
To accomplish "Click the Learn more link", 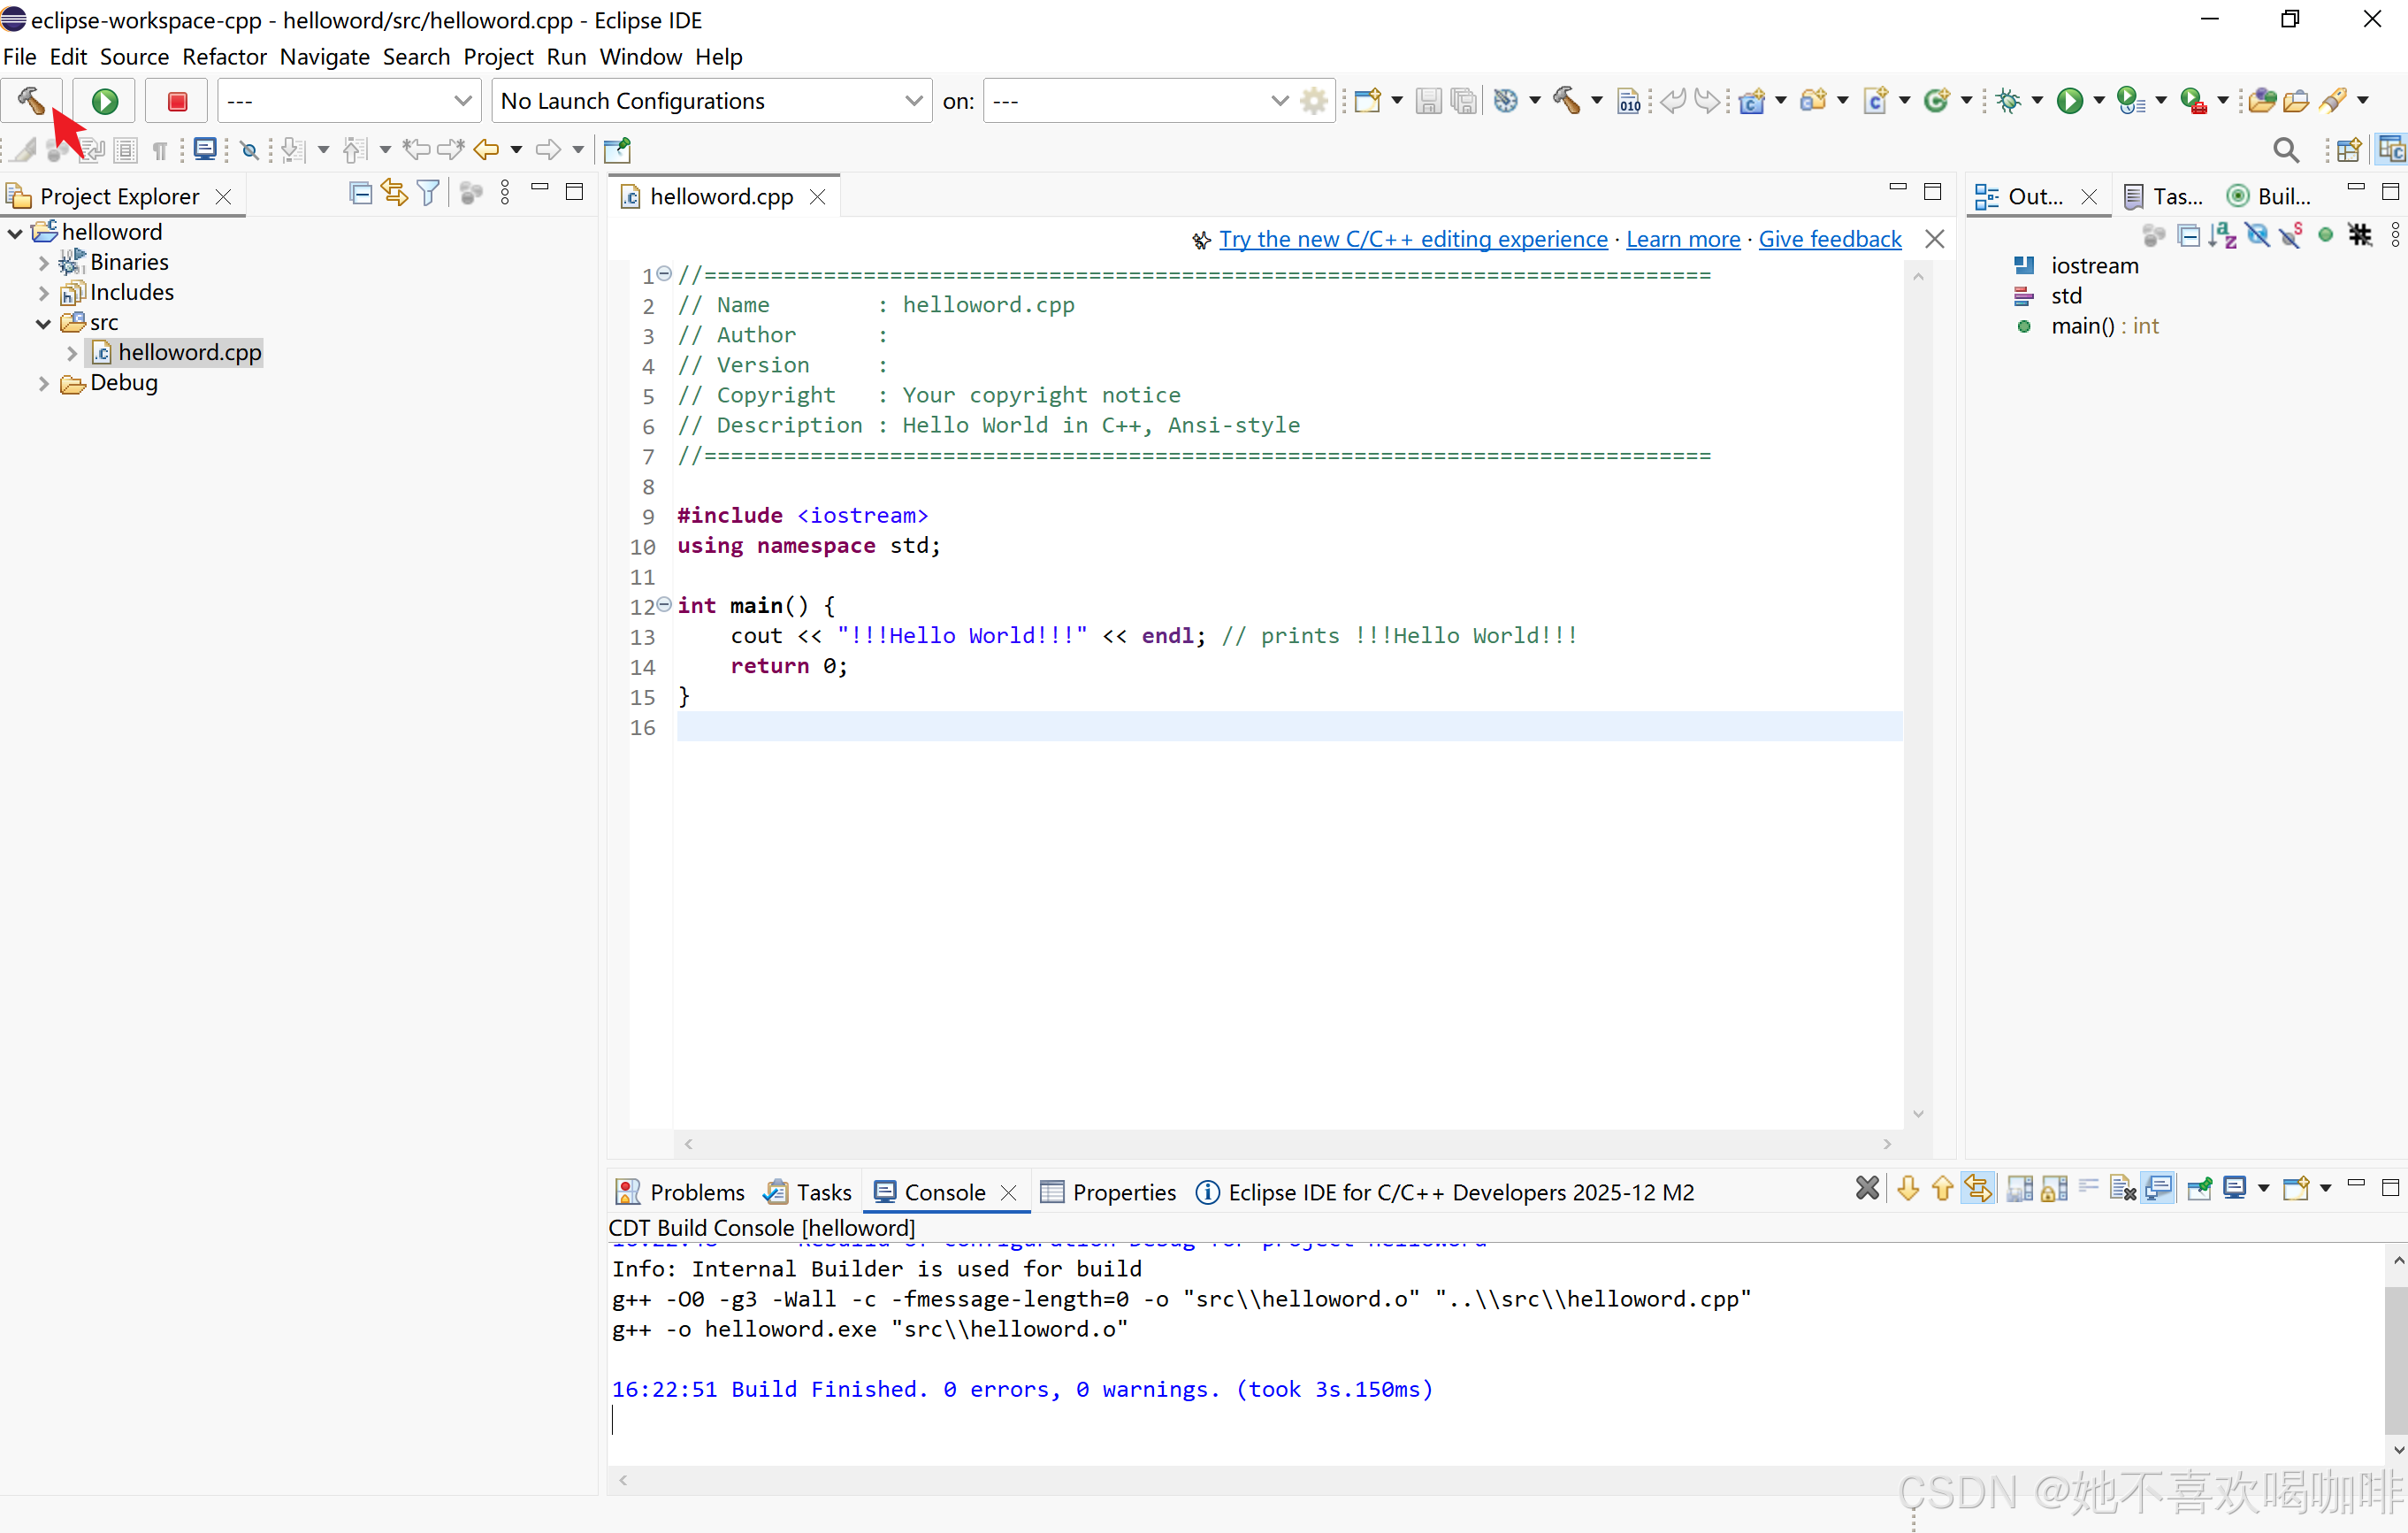I will (x=1682, y=239).
